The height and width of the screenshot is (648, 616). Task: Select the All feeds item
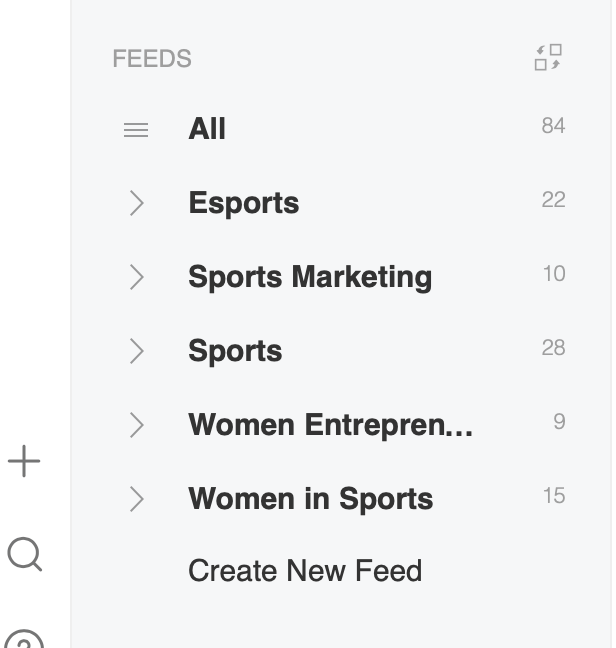(207, 129)
